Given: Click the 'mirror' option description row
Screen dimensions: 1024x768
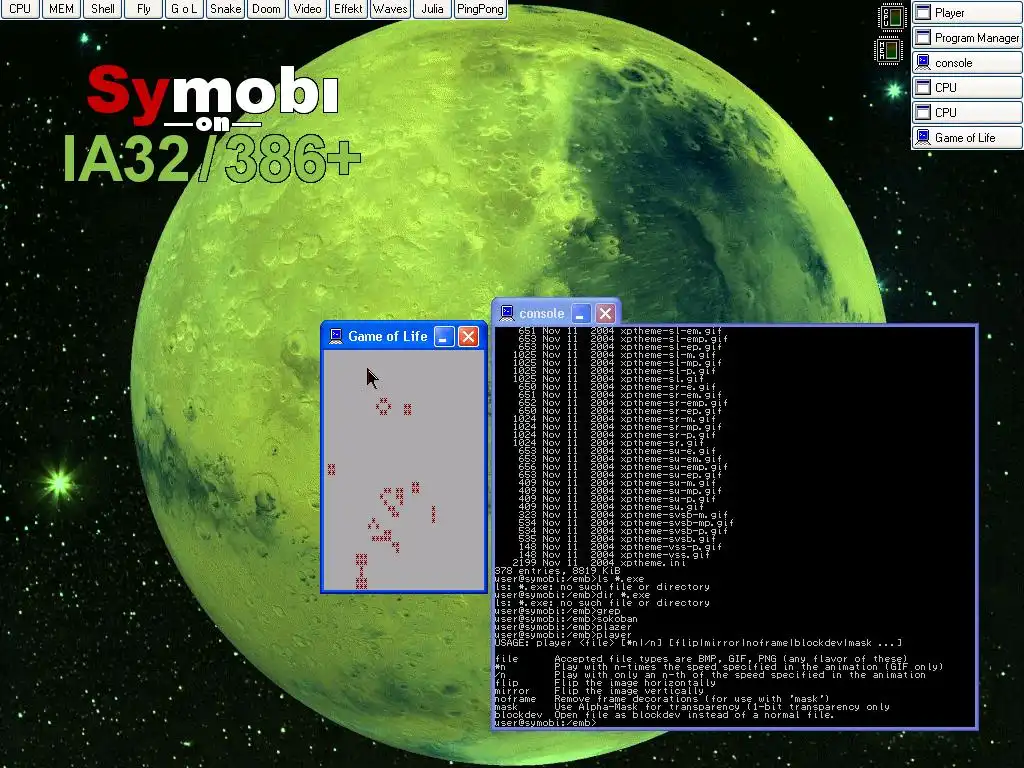Looking at the screenshot, I should pyautogui.click(x=600, y=691).
